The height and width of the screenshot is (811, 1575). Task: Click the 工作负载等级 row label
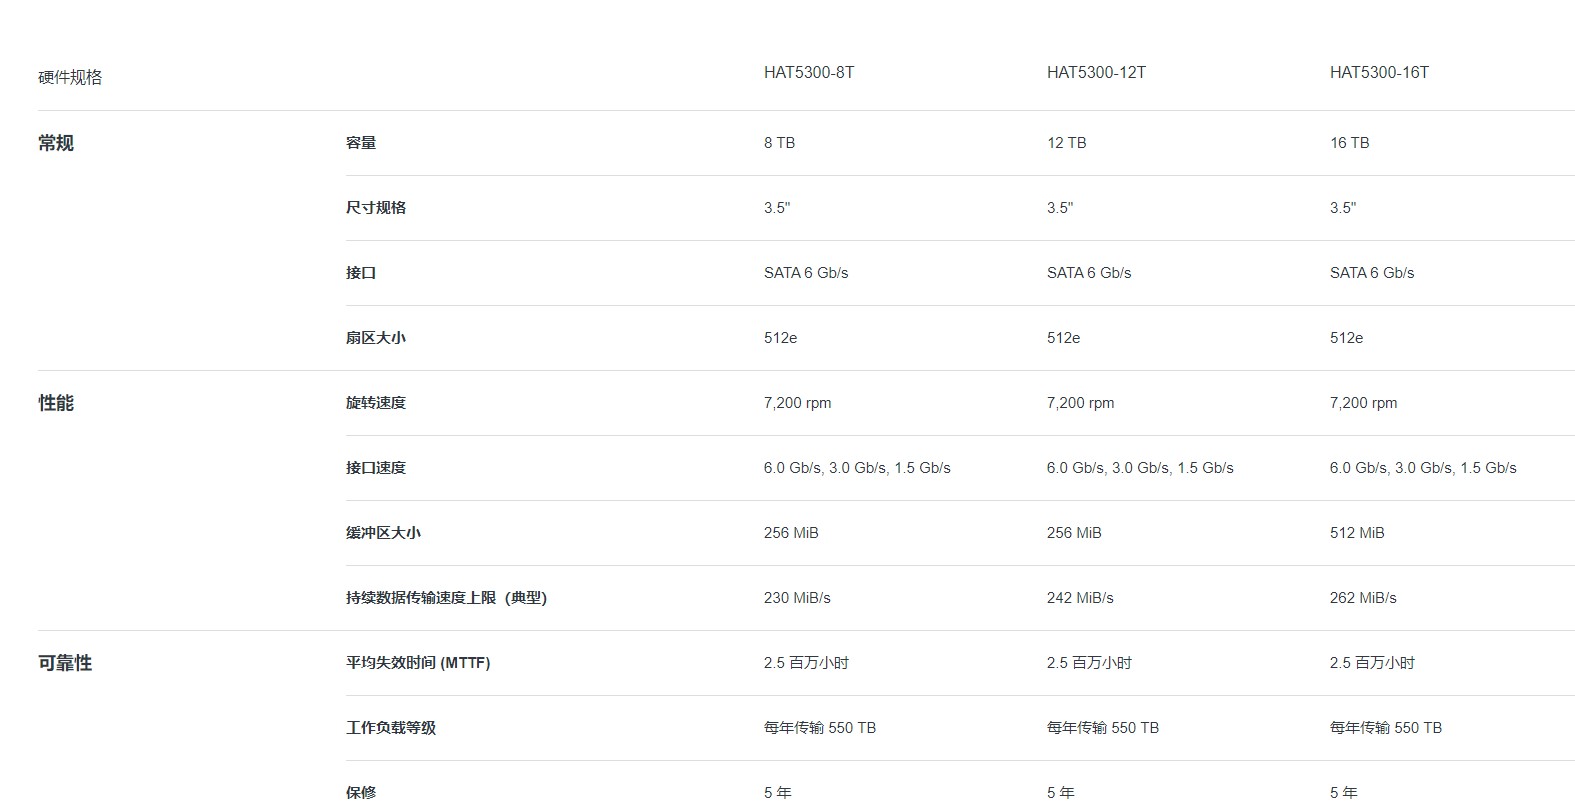tap(391, 728)
